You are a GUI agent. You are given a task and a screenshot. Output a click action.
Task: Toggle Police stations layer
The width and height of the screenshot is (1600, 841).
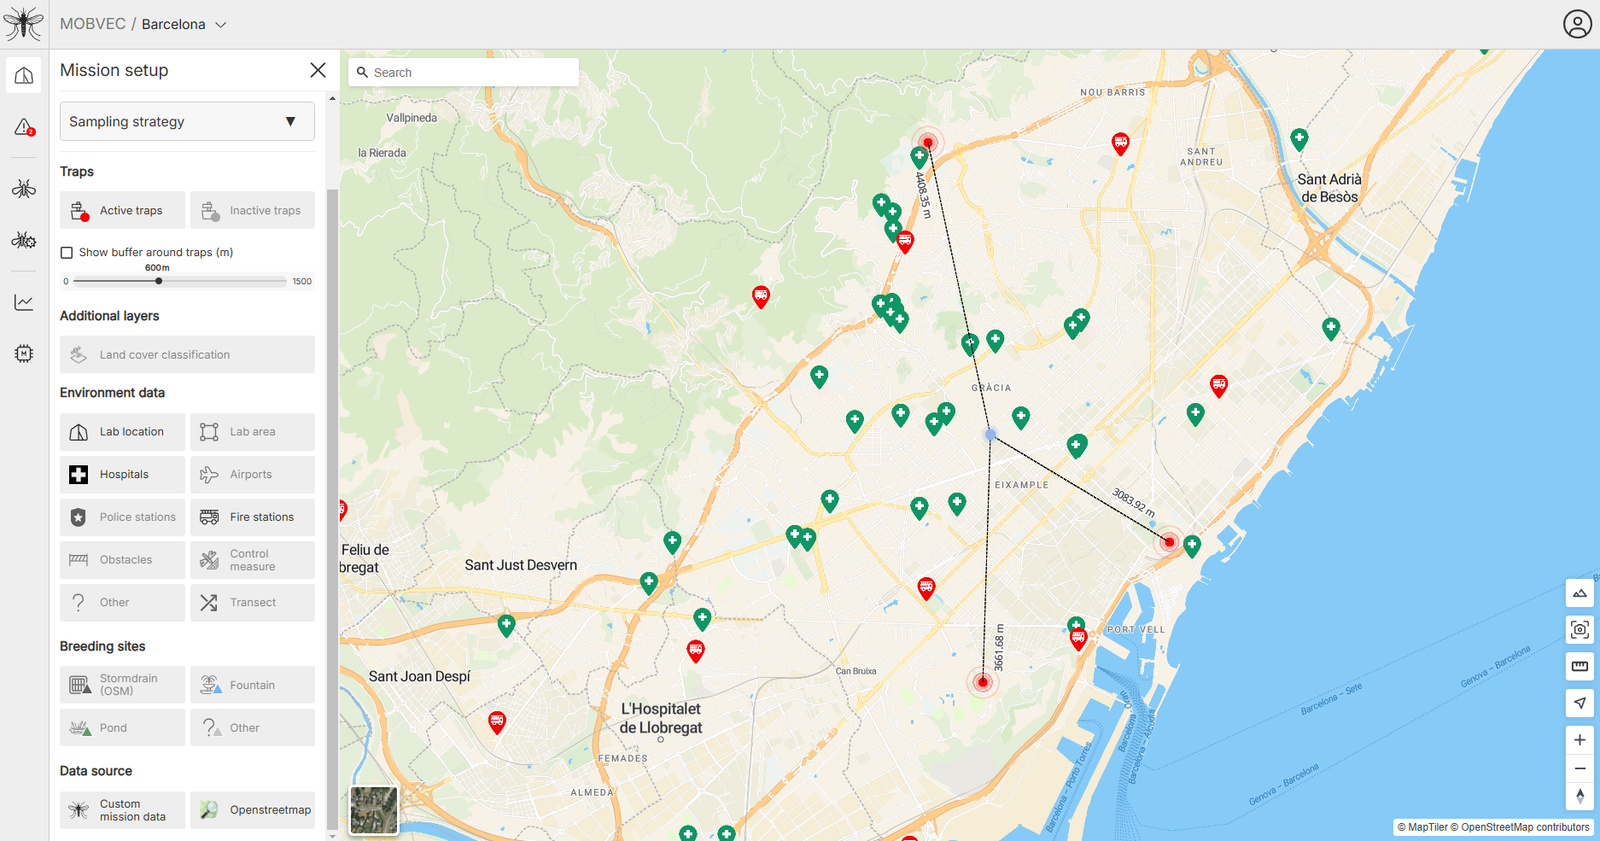(x=122, y=517)
